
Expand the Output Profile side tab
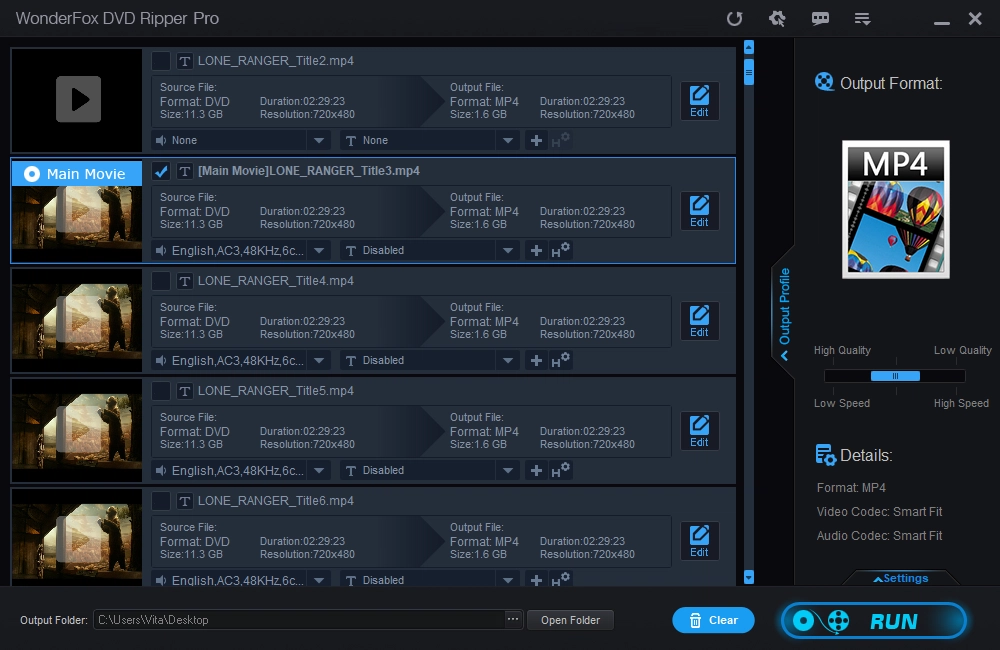point(784,313)
